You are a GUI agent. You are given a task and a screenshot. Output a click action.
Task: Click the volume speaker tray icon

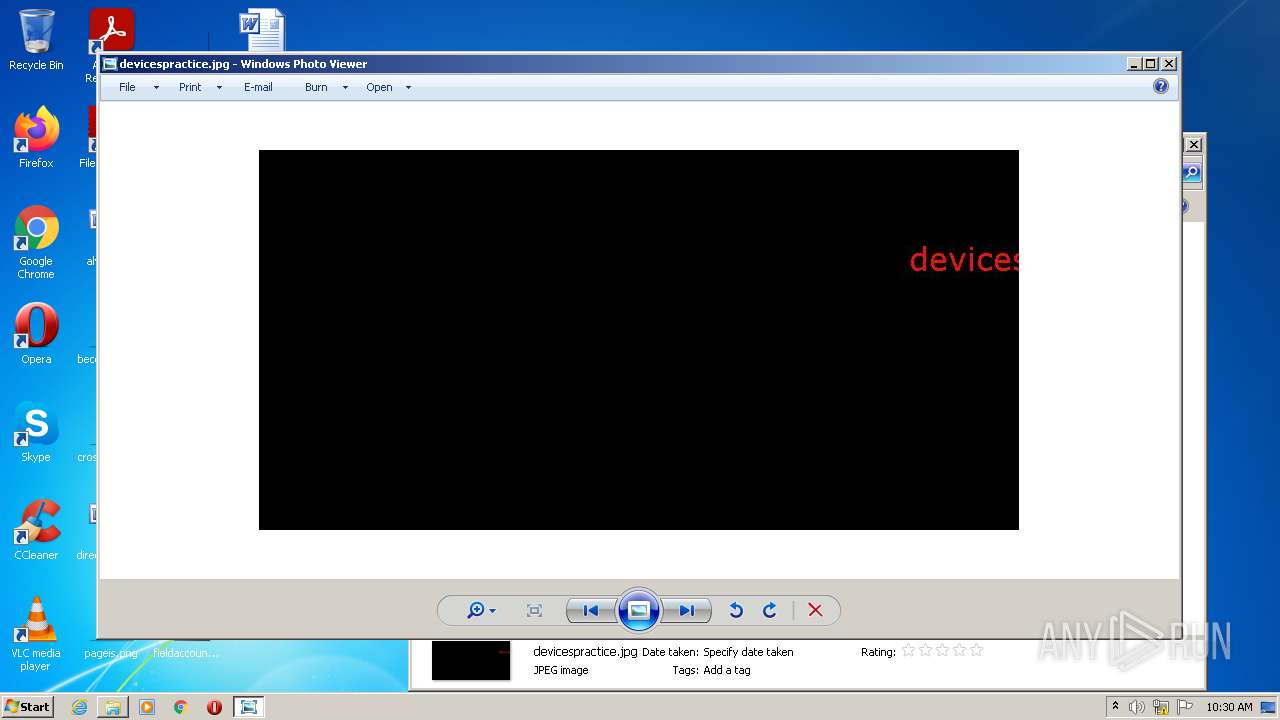(x=1137, y=707)
